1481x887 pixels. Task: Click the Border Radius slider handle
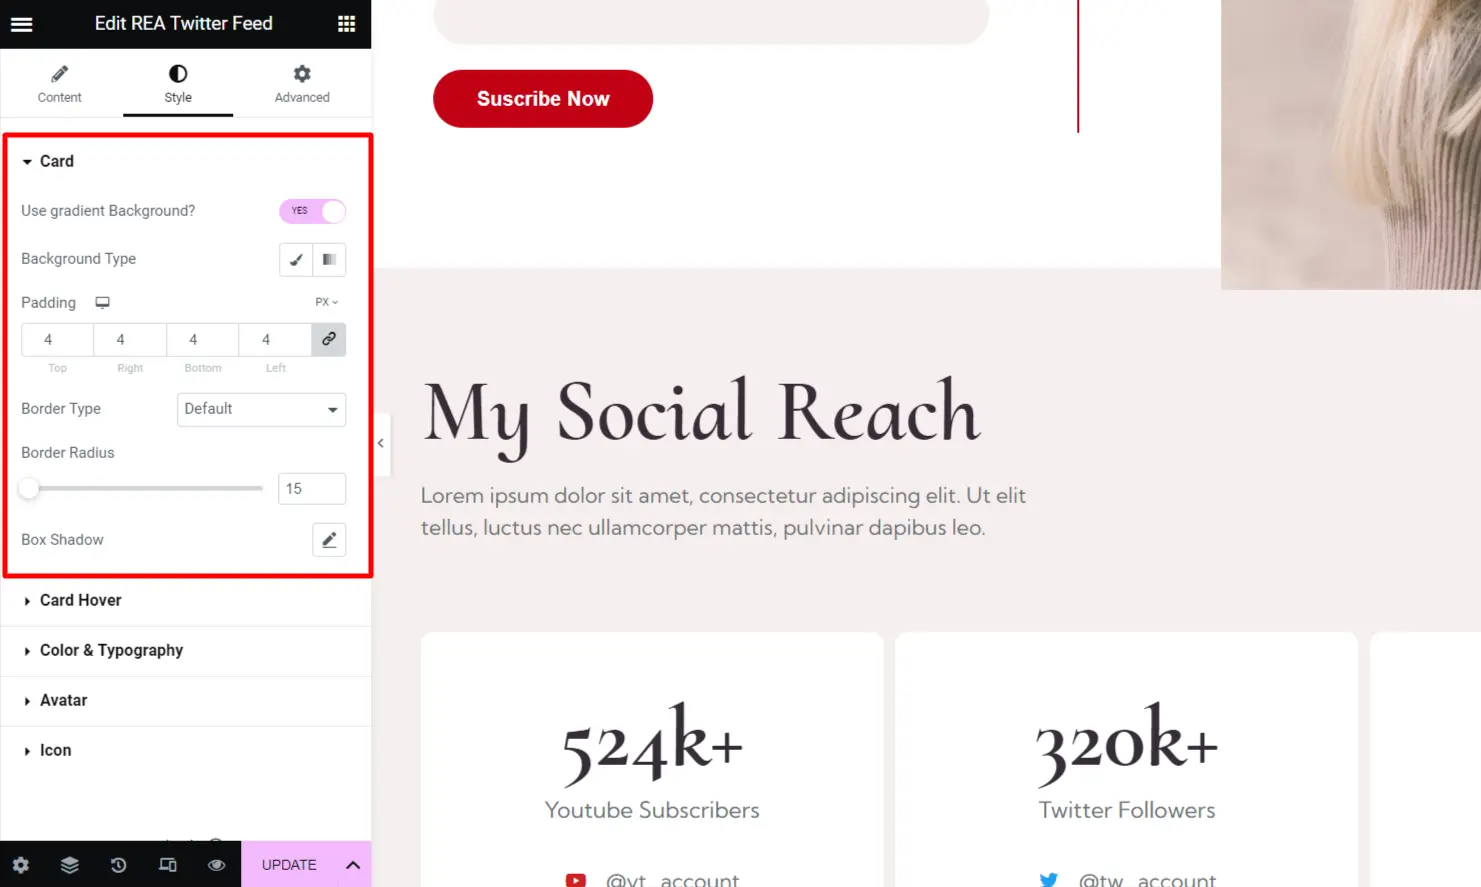tap(29, 488)
